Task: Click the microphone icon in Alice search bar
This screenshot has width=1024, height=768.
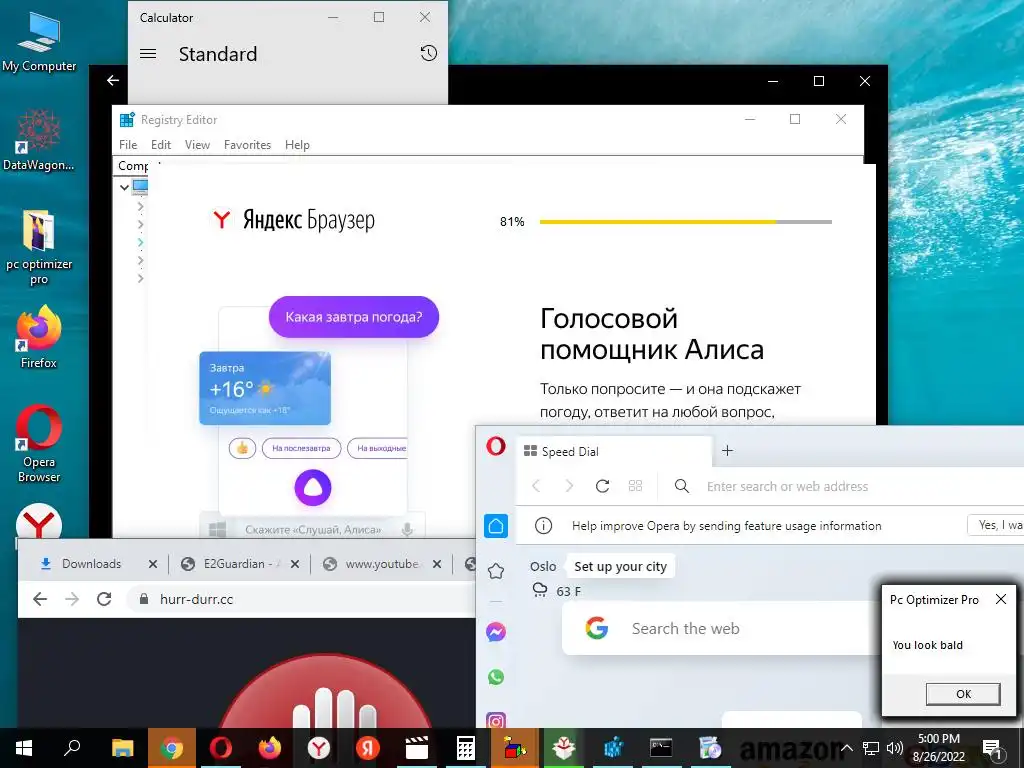Action: click(408, 530)
